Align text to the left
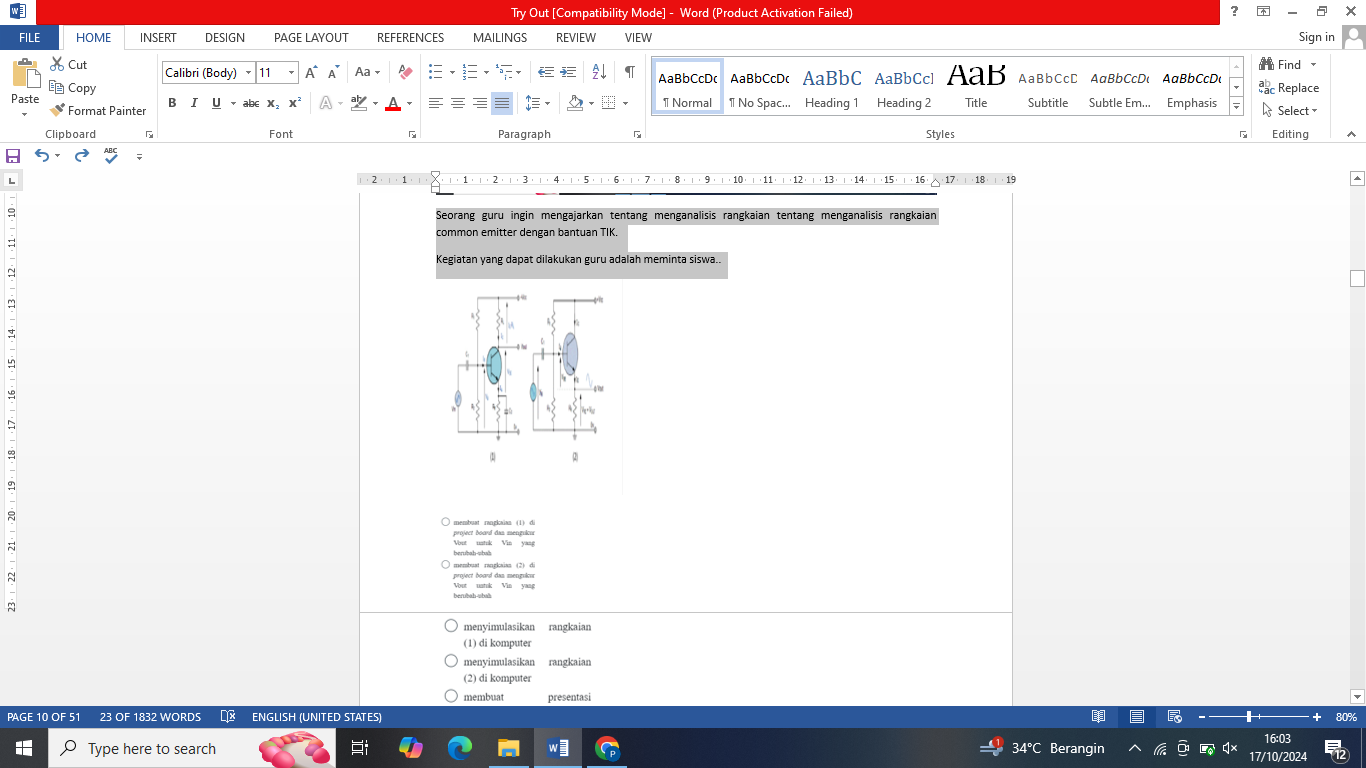 pos(436,103)
